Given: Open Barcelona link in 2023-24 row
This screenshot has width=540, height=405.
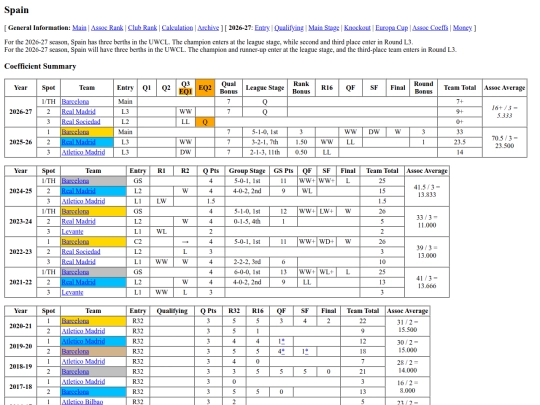Looking at the screenshot, I should tap(75, 211).
